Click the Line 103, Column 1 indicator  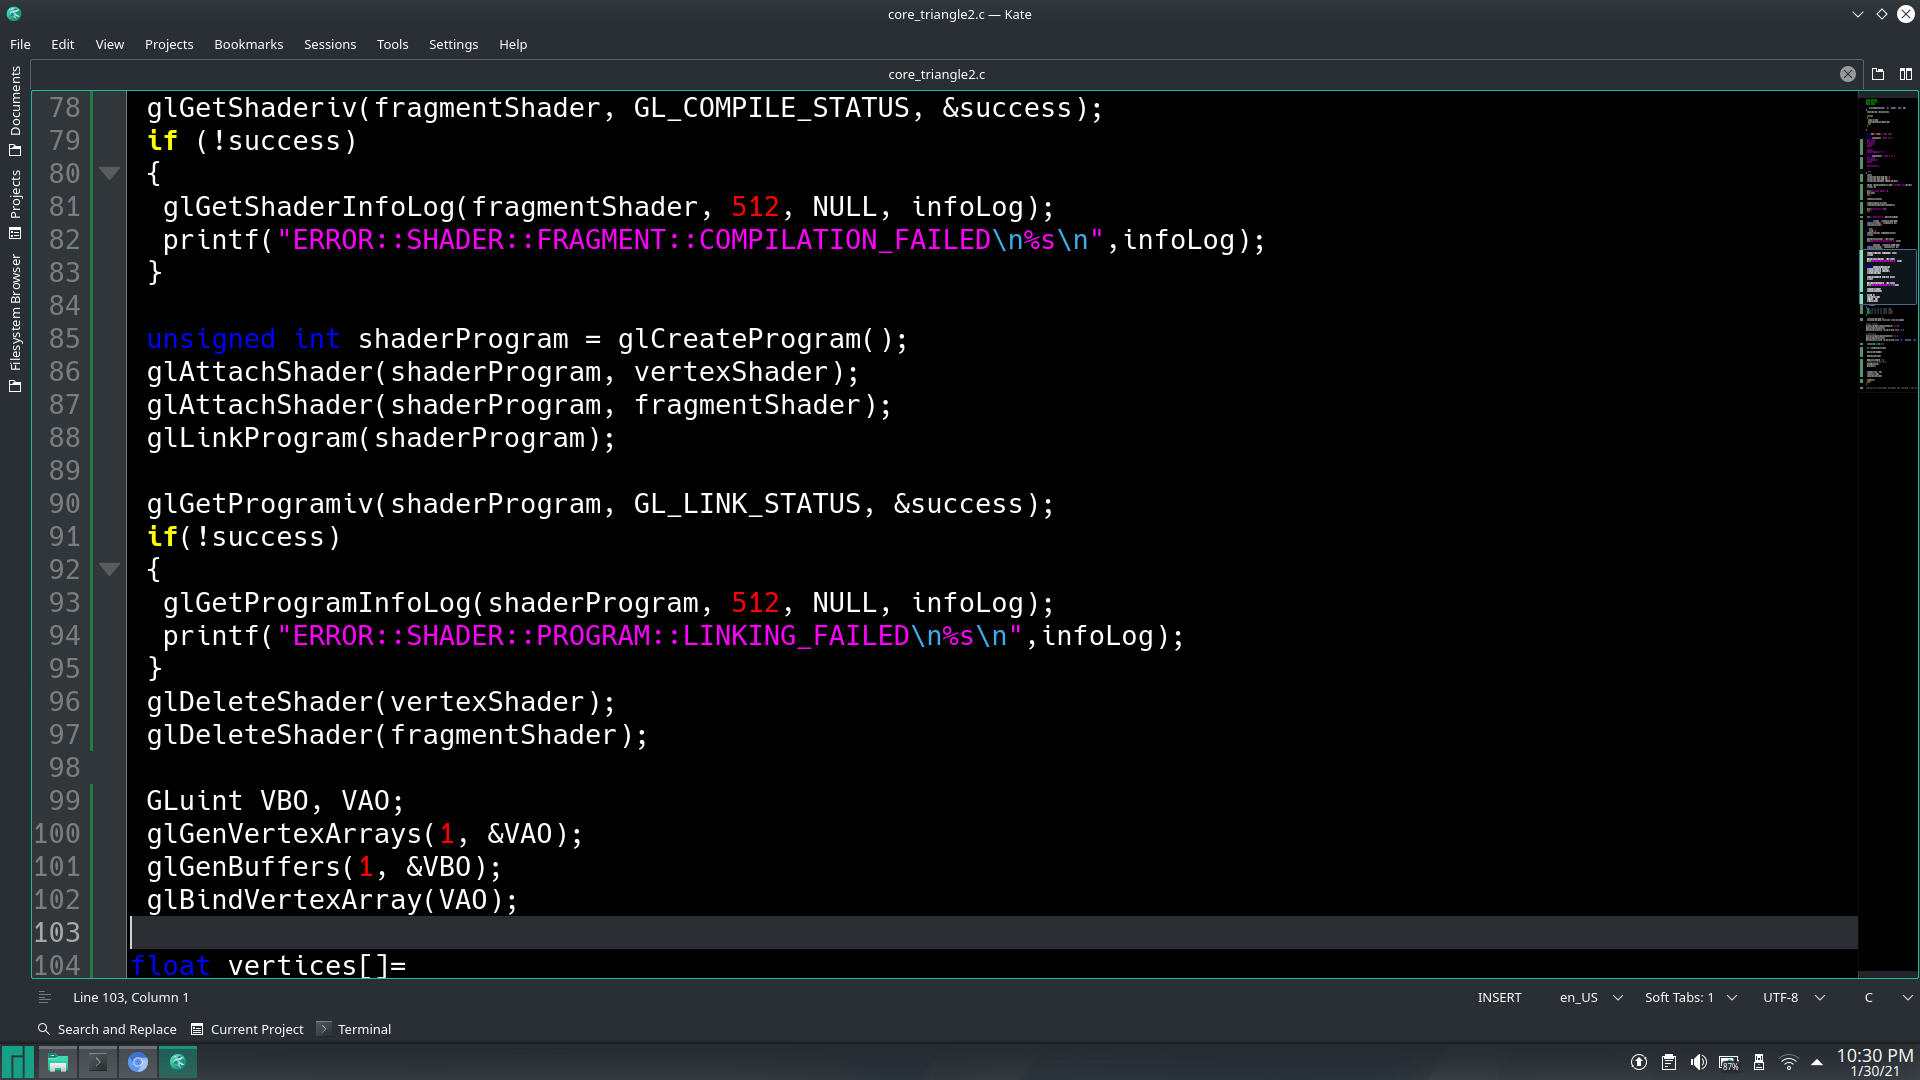tap(131, 997)
